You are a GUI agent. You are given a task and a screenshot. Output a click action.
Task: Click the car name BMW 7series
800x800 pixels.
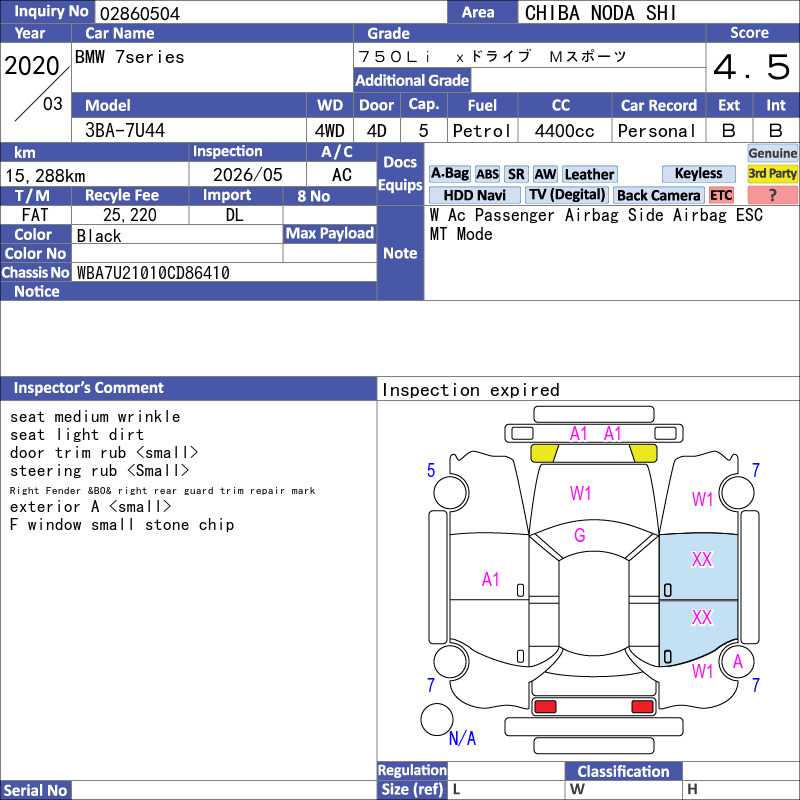pyautogui.click(x=130, y=57)
